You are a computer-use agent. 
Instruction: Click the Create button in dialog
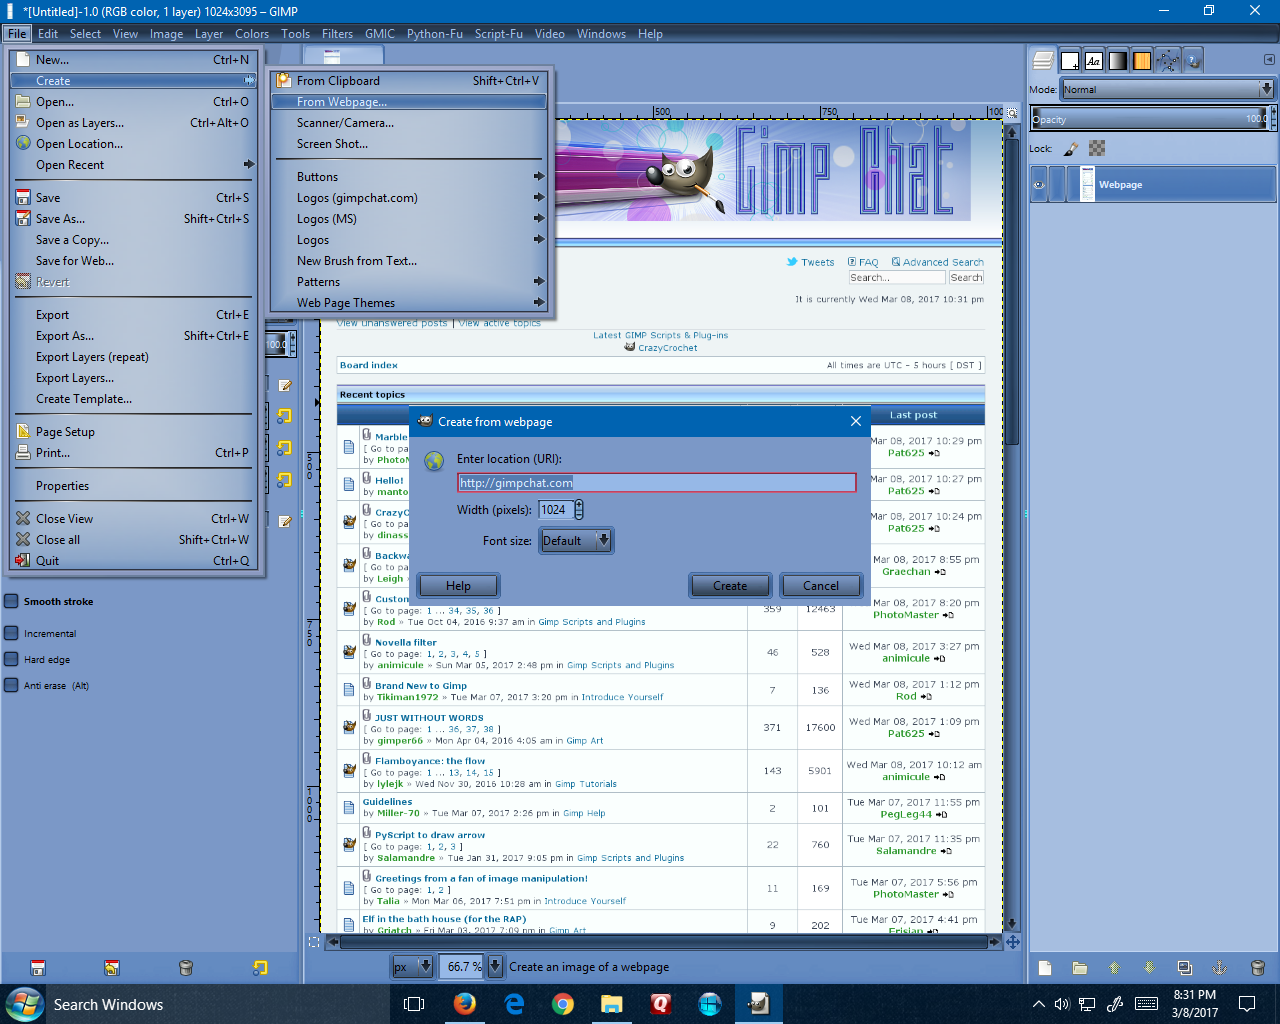730,586
